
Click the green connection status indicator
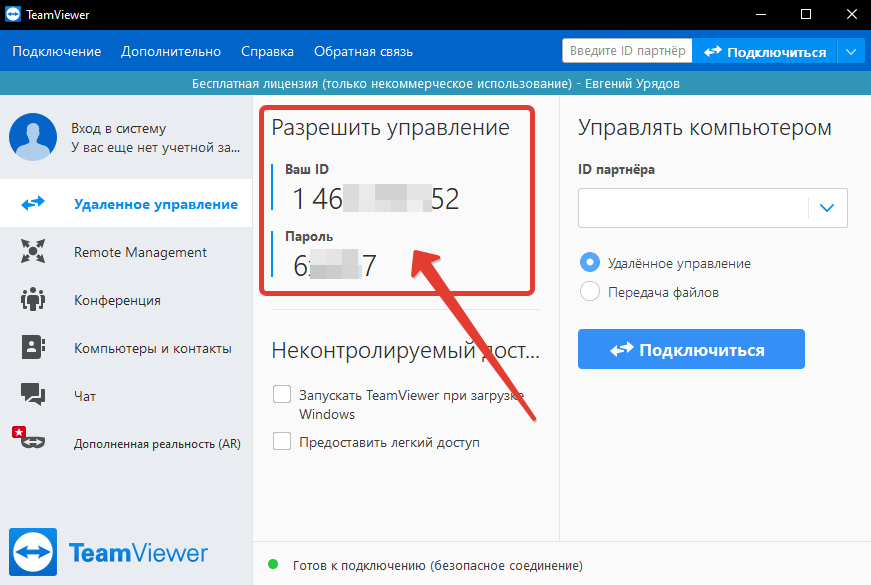pos(273,564)
